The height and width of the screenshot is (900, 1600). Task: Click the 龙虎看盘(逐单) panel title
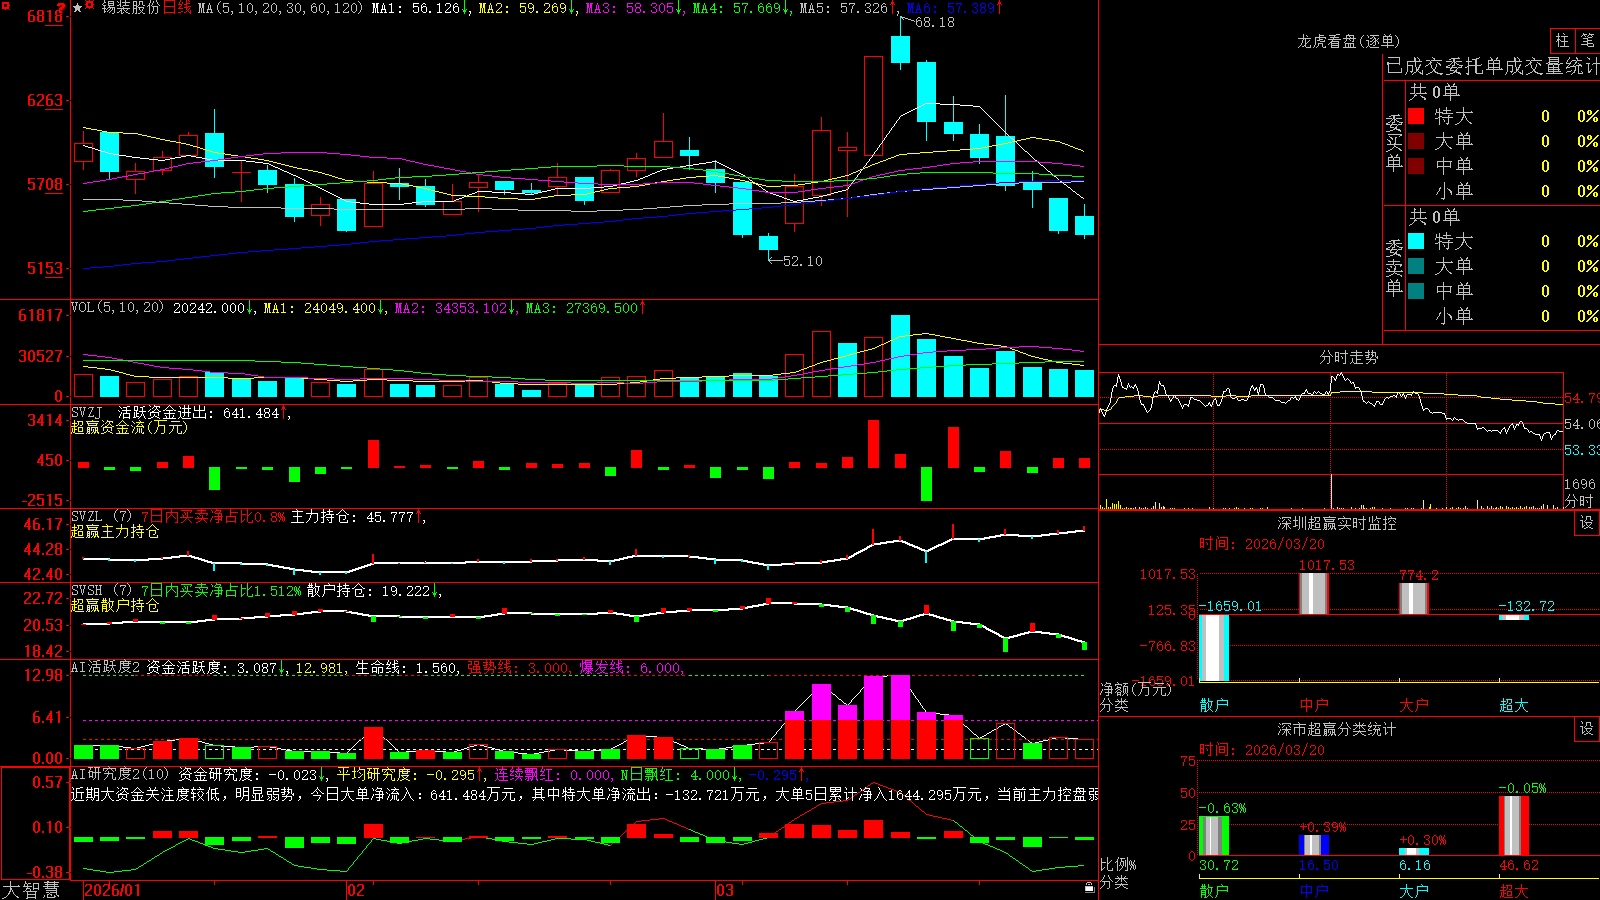pos(1348,41)
